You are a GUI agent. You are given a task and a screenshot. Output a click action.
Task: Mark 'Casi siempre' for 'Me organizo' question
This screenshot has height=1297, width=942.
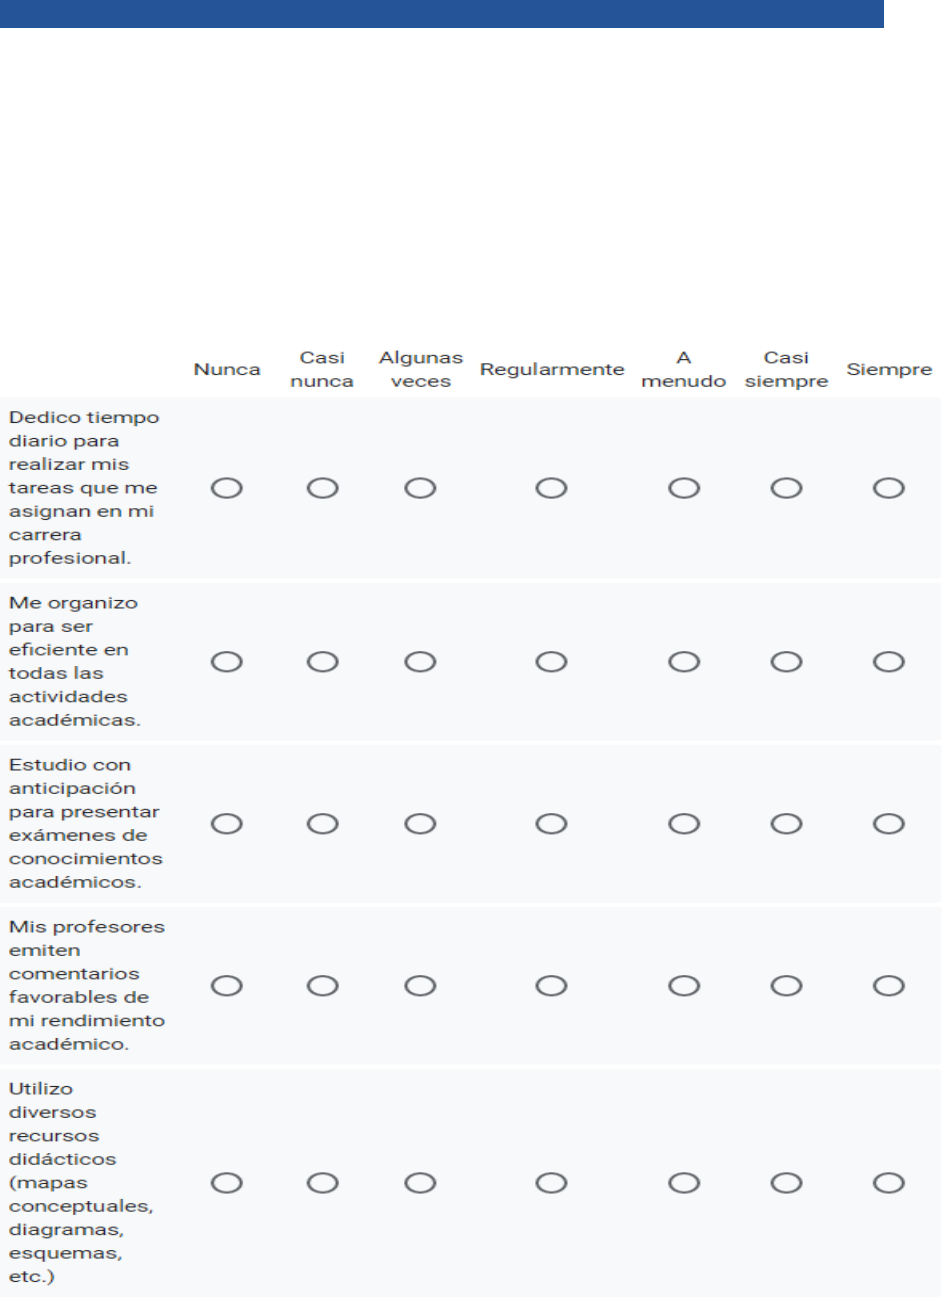[x=787, y=662]
